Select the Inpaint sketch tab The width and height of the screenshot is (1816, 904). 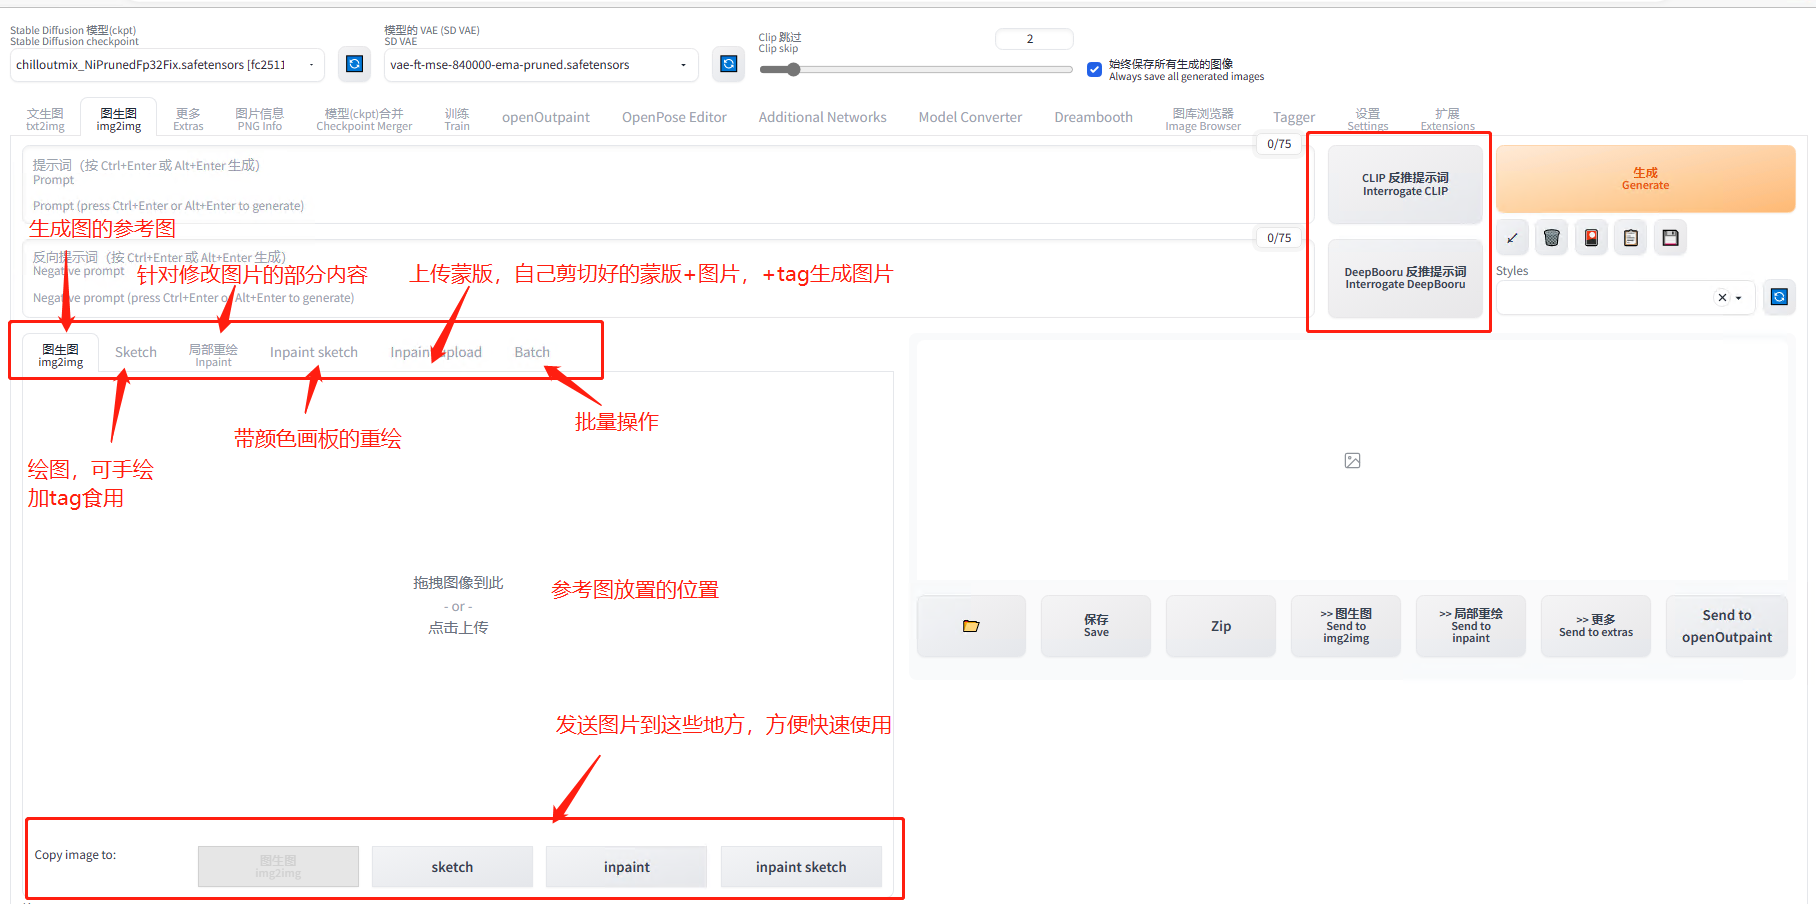(x=313, y=352)
